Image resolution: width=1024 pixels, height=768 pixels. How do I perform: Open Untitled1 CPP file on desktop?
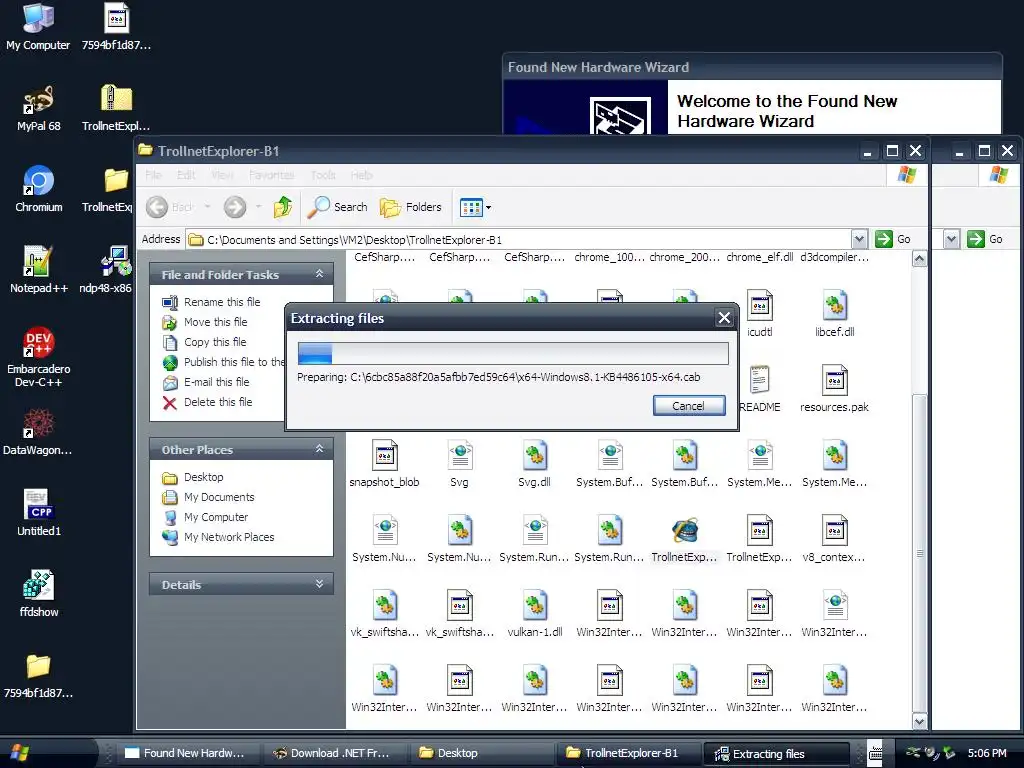(39, 513)
